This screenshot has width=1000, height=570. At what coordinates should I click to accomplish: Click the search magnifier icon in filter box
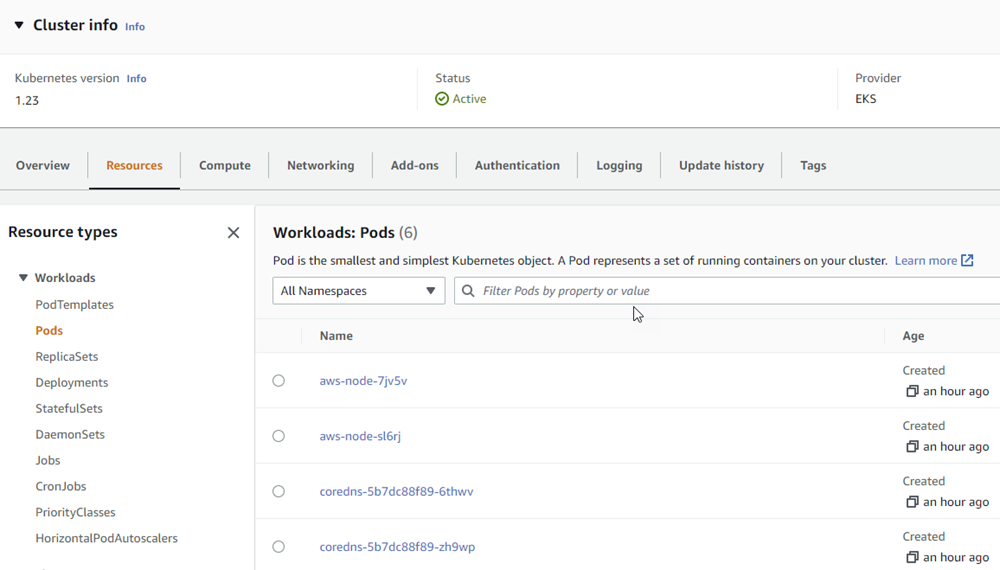468,291
